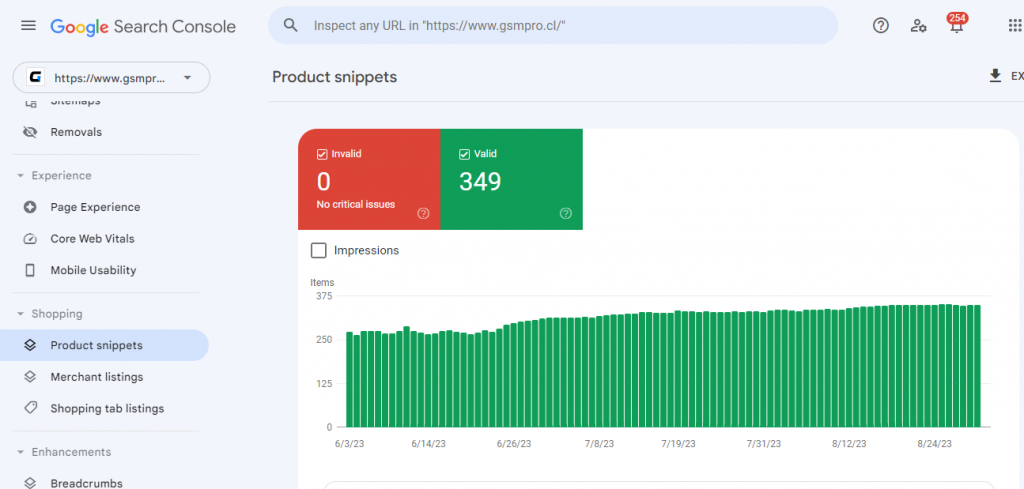1024x489 pixels.
Task: Click the 7/19/23 date axis label
Action: pyautogui.click(x=679, y=444)
